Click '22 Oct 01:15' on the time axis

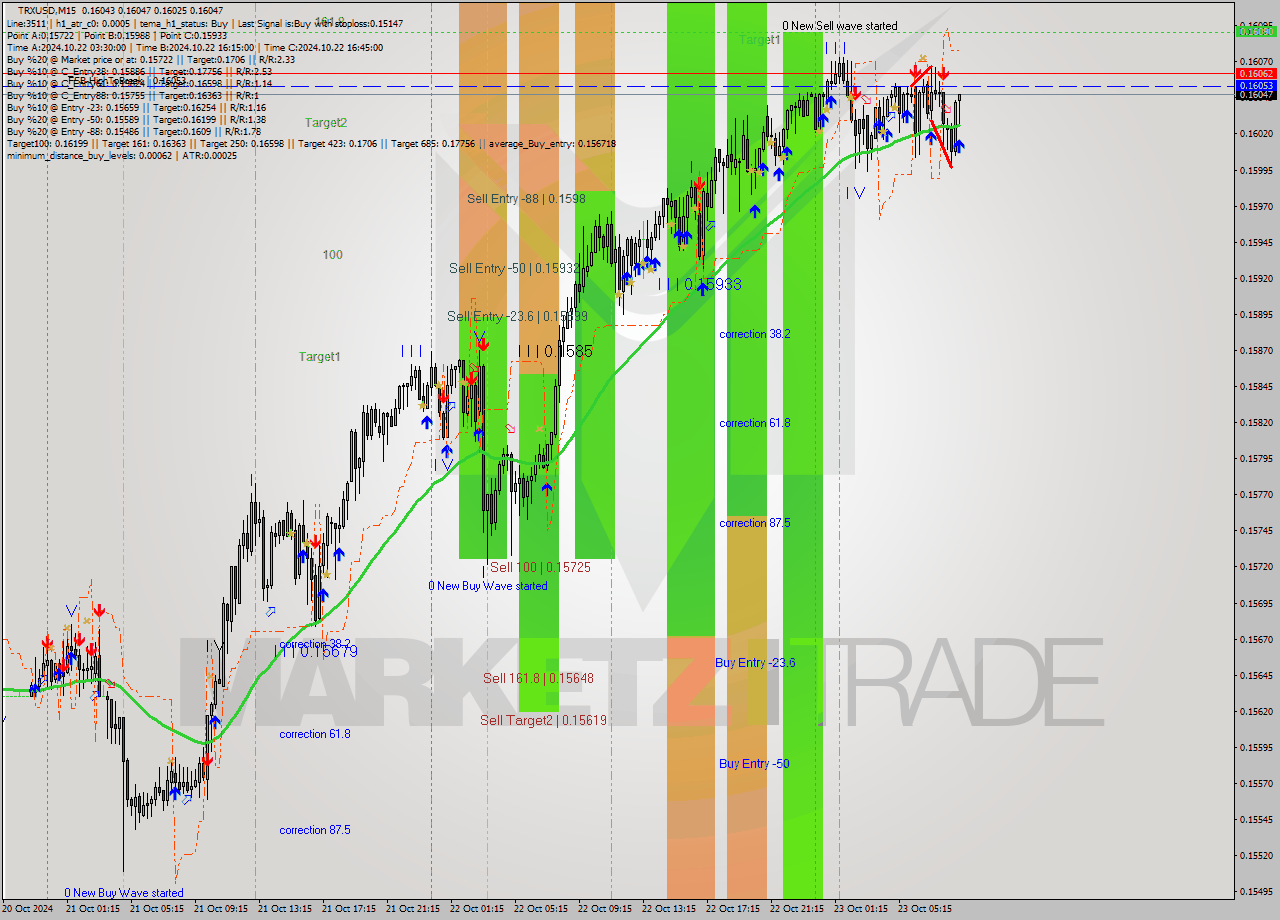(477, 909)
